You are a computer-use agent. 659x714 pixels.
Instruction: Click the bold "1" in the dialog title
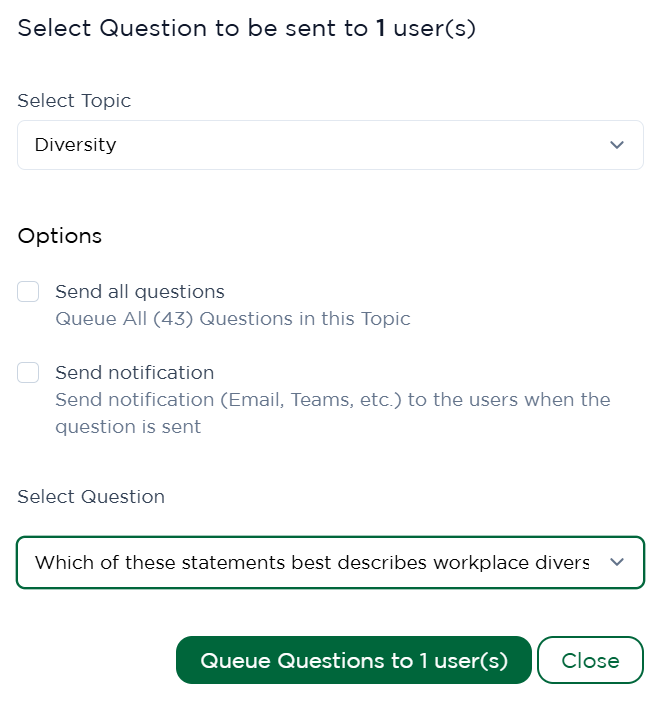click(x=381, y=28)
